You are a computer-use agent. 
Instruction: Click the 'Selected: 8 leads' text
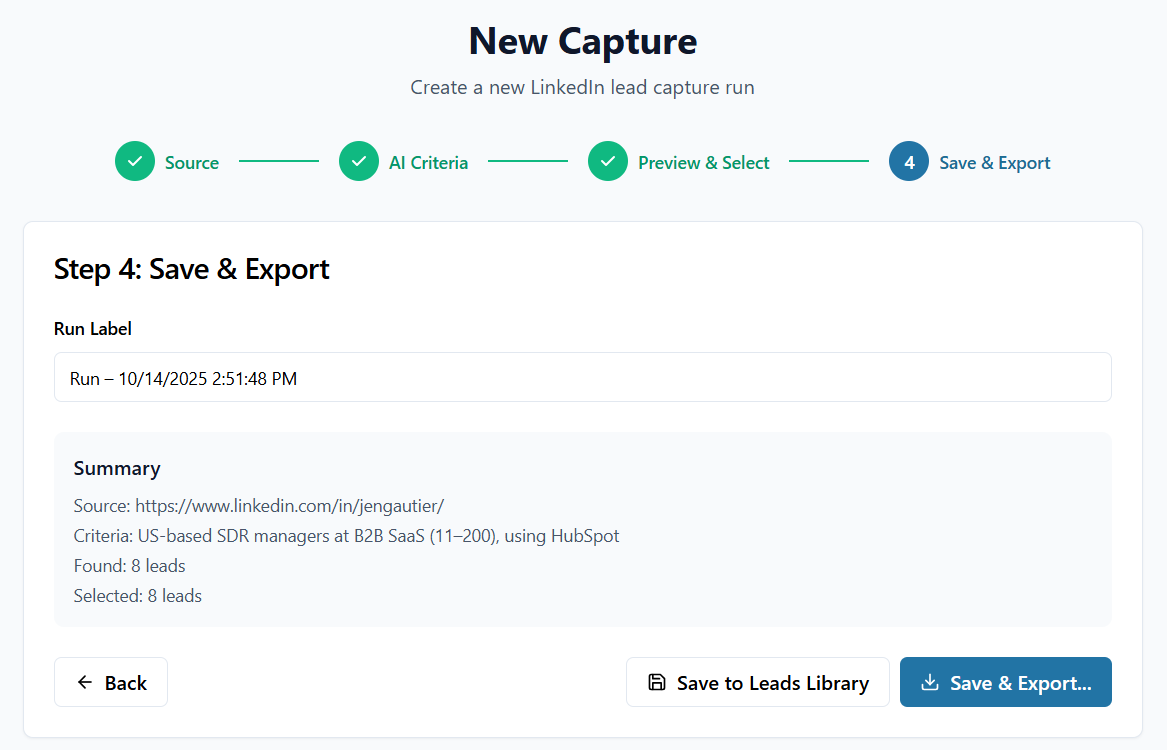coord(138,596)
